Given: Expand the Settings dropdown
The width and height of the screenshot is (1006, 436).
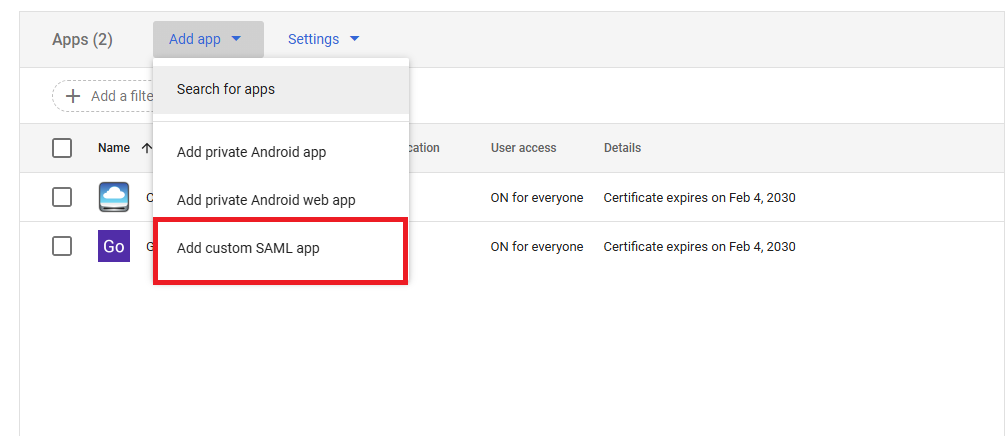Looking at the screenshot, I should (x=323, y=39).
